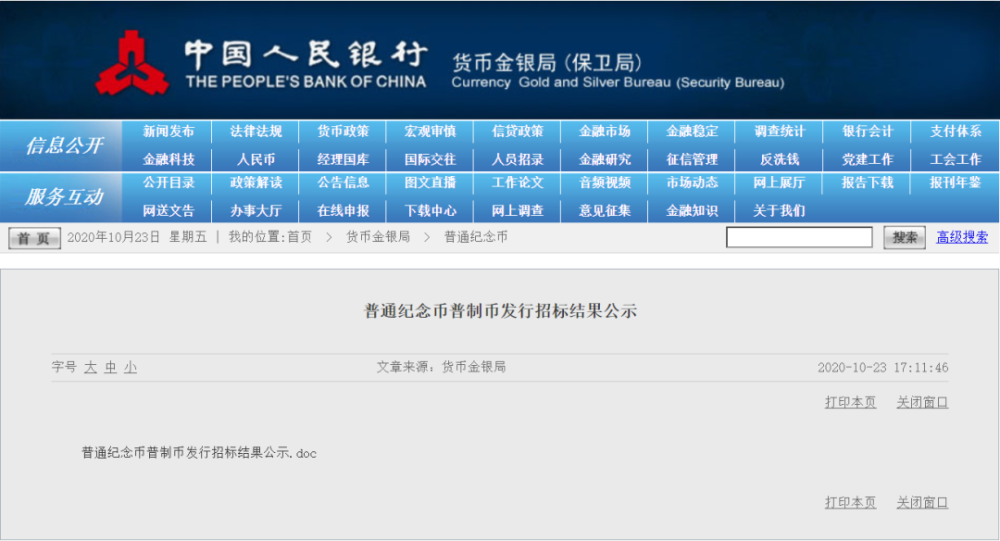Image resolution: width=1000 pixels, height=541 pixels.
Task: Click the 搜索 search button
Action: (x=904, y=238)
